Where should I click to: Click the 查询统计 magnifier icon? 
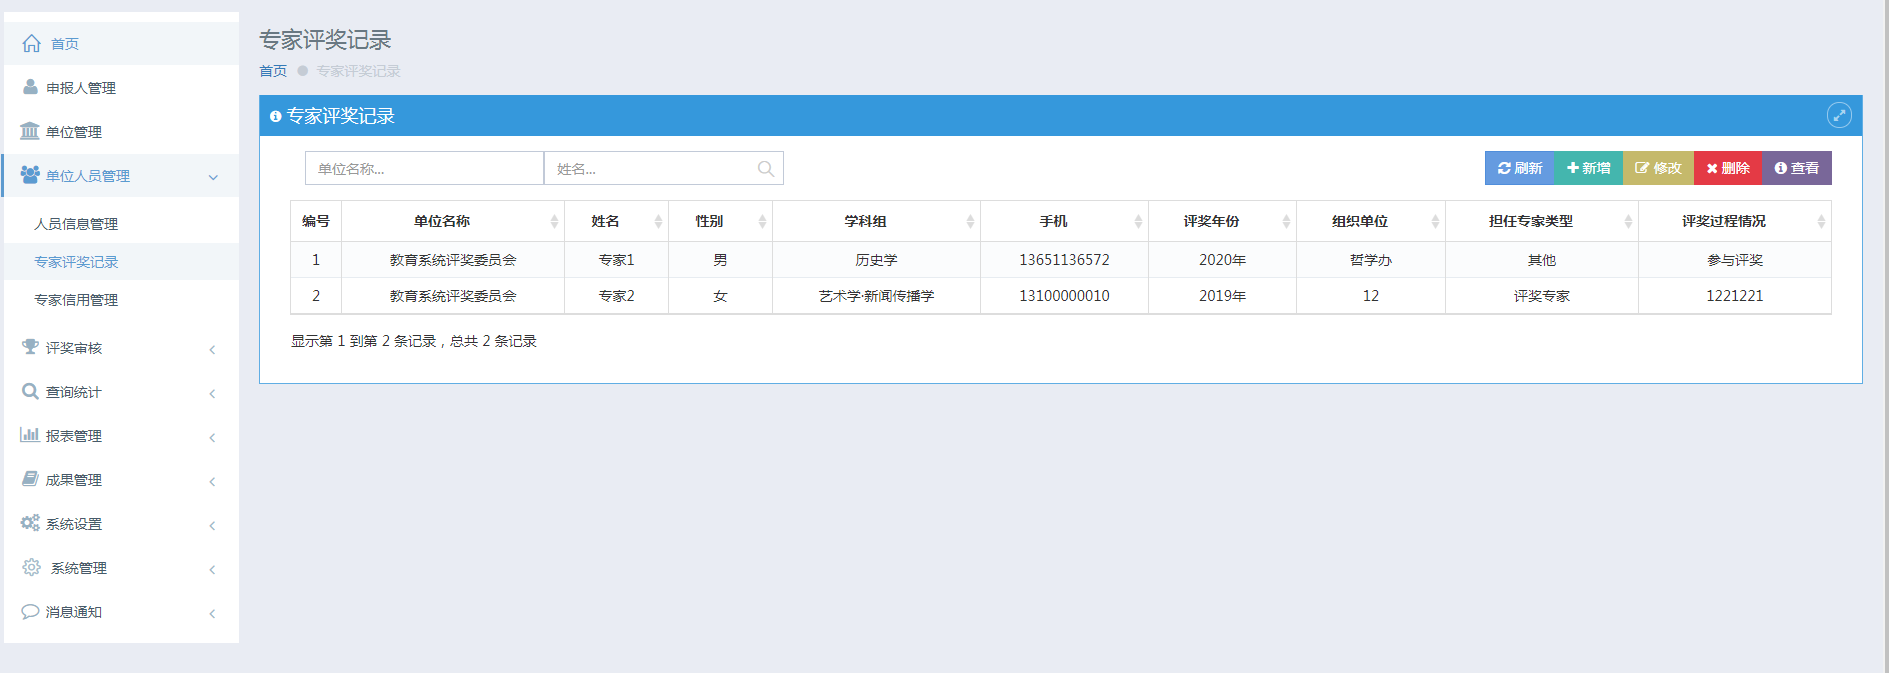tap(30, 391)
